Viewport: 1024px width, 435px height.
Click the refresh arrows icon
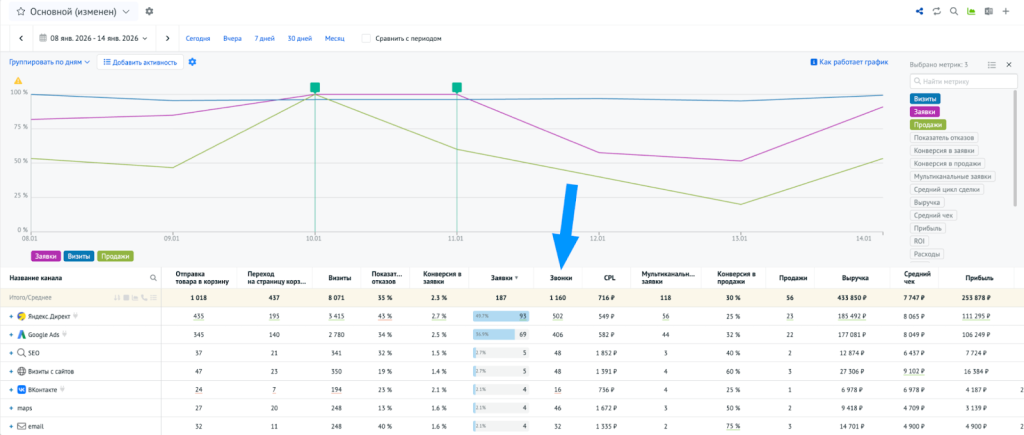(x=937, y=11)
